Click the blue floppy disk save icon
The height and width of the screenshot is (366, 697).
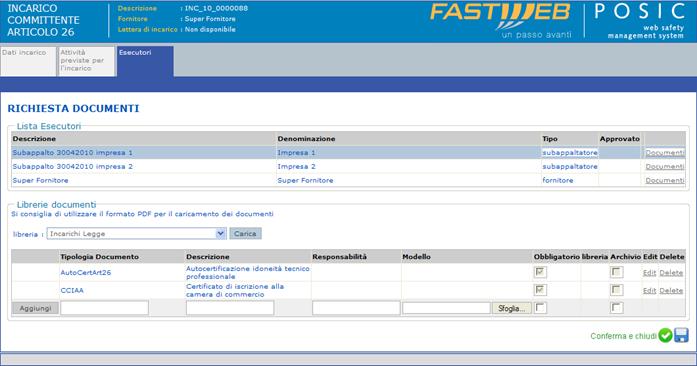pos(681,335)
